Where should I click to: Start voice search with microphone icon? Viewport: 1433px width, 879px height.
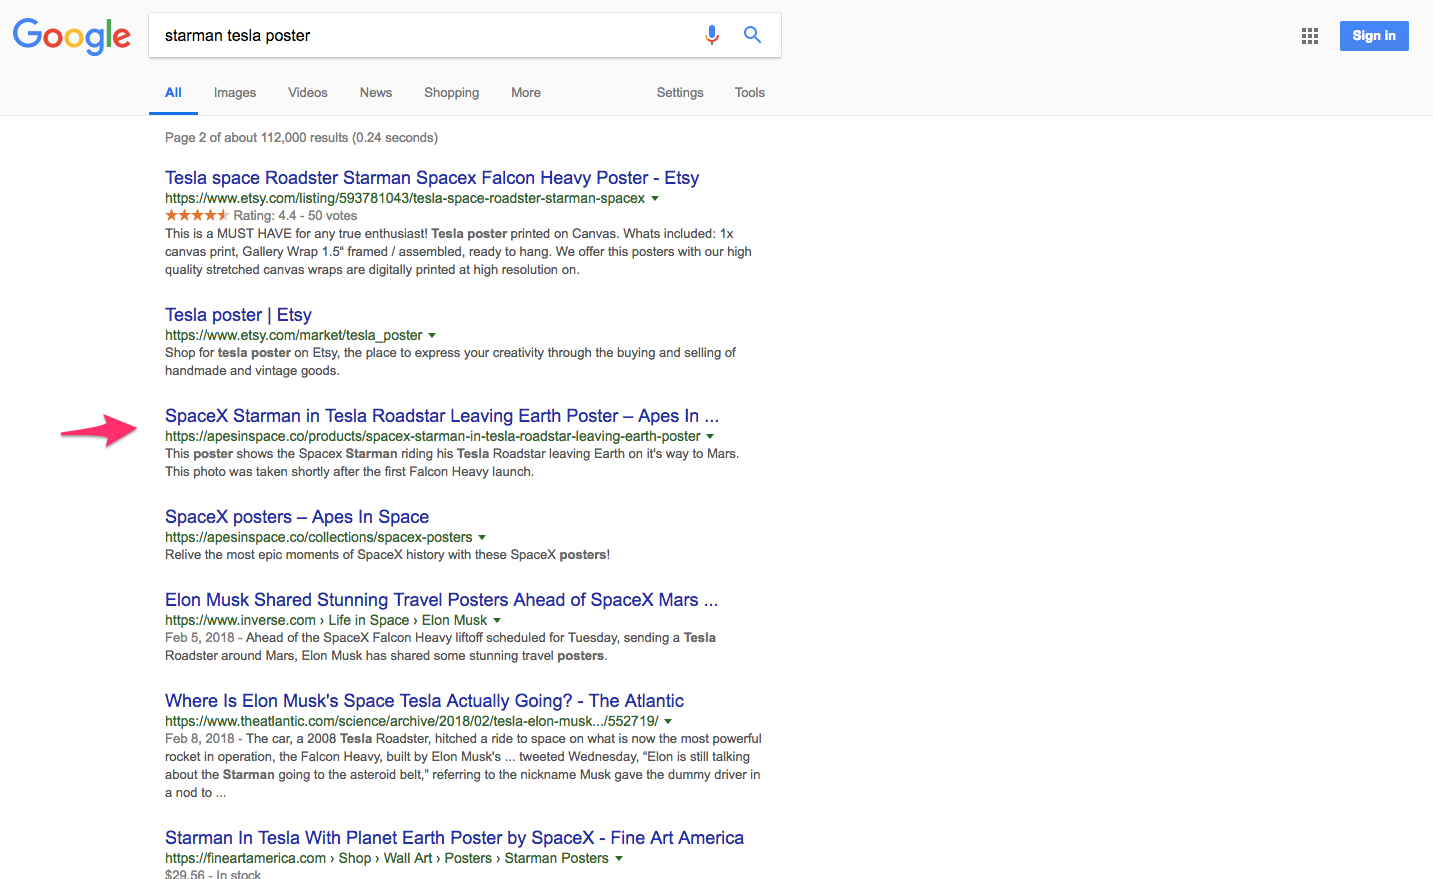(712, 35)
